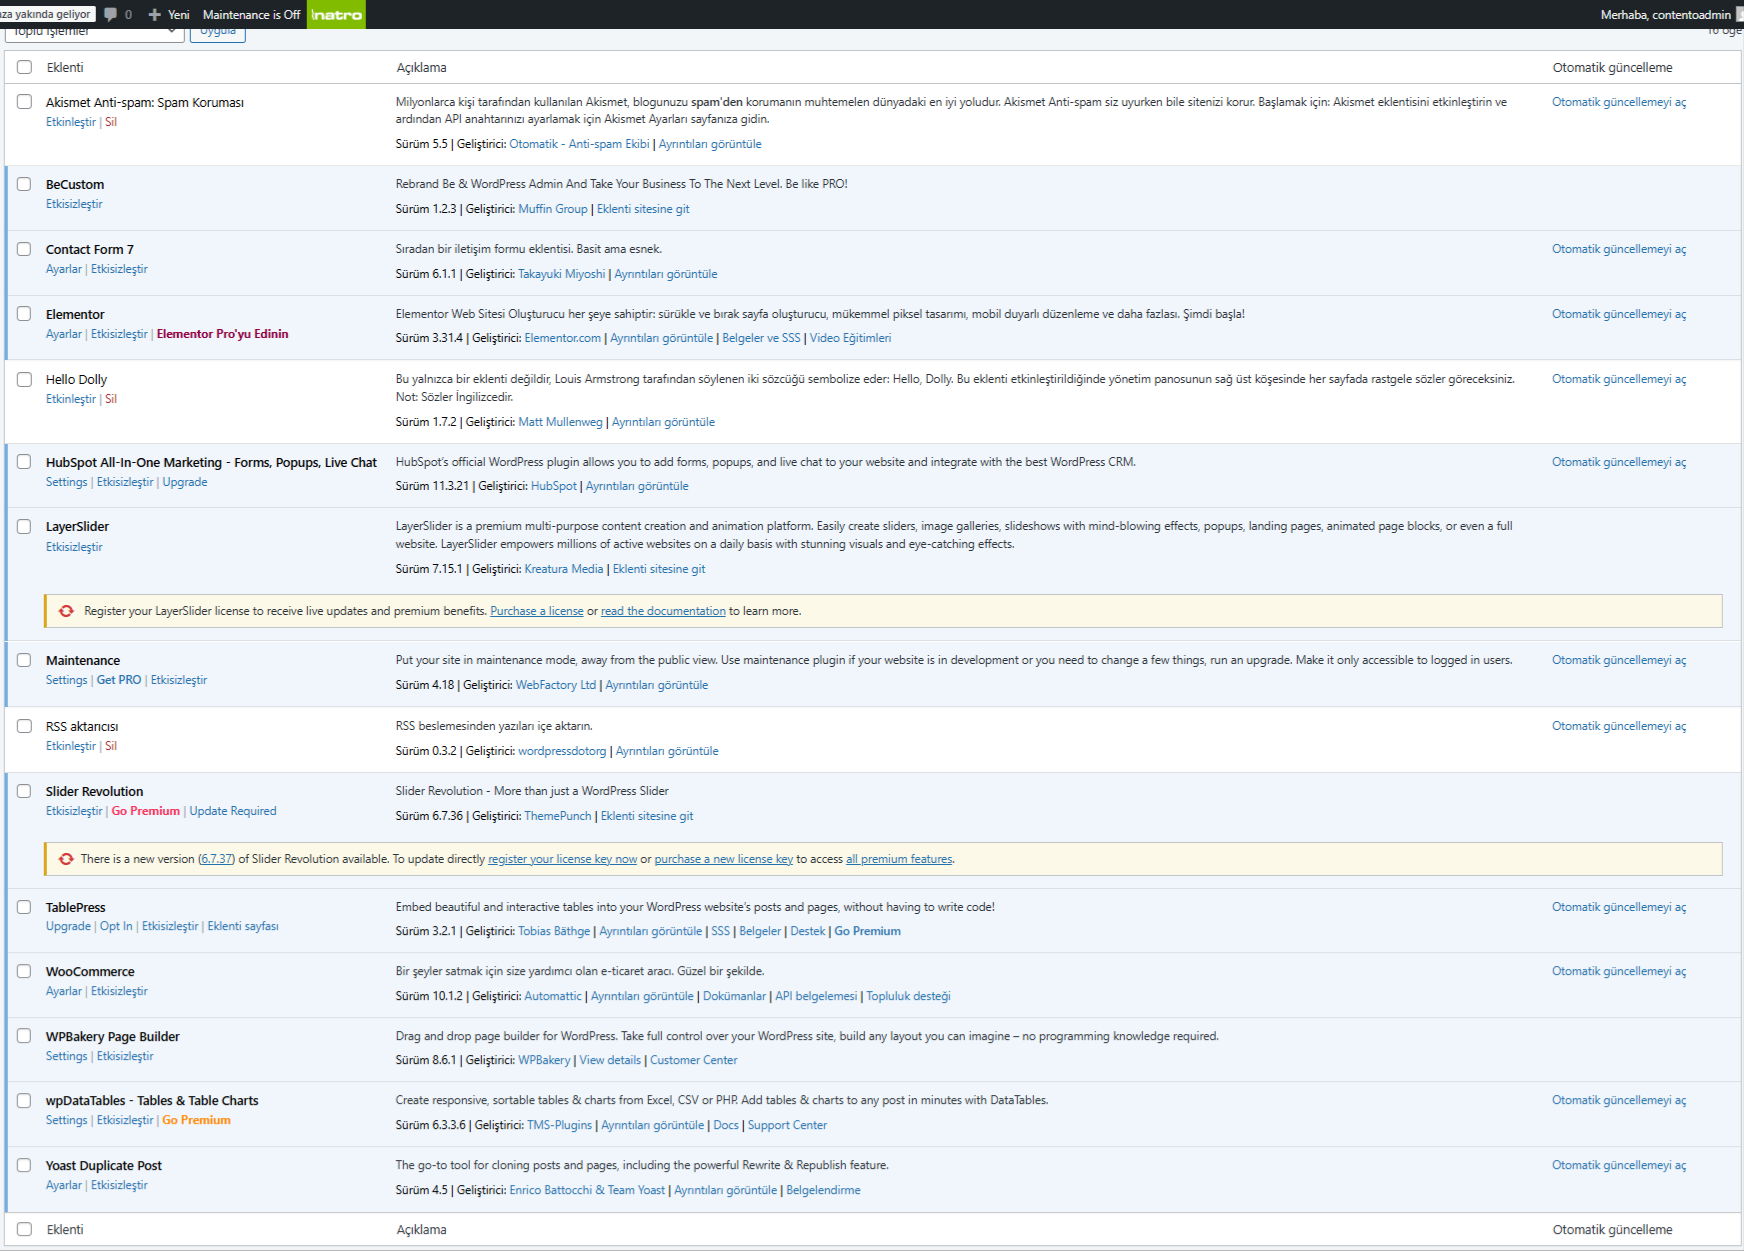The image size is (1744, 1251).
Task: Select the LayerSlider checkbox
Action: coord(24,526)
